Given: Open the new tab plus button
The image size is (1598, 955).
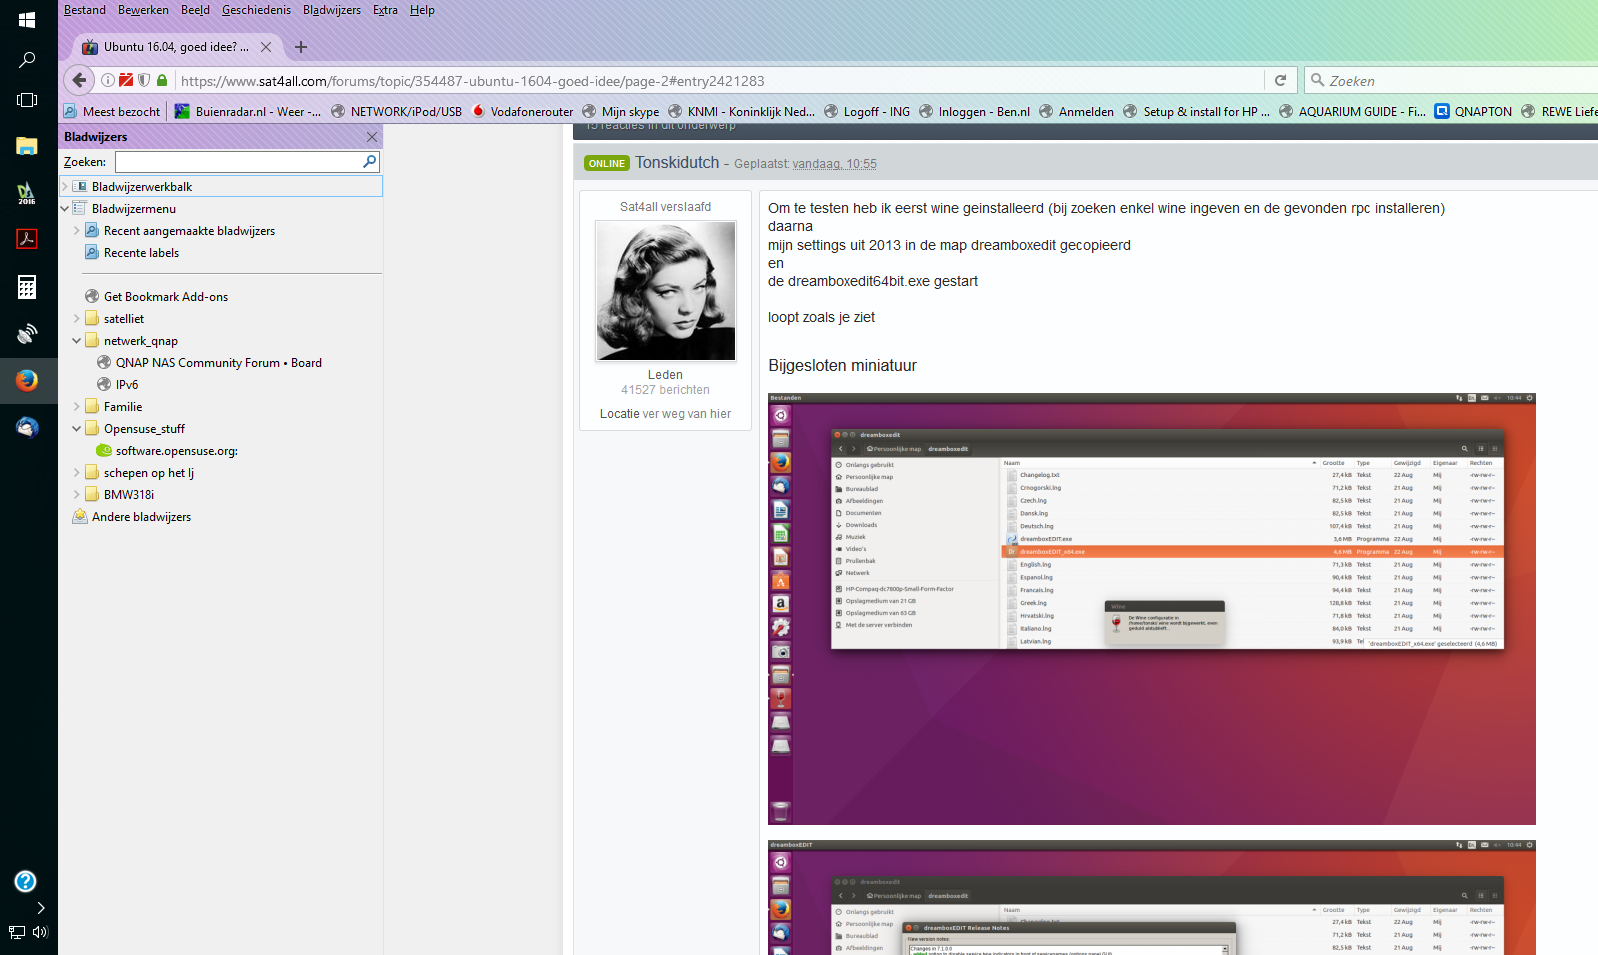Looking at the screenshot, I should click(x=300, y=47).
